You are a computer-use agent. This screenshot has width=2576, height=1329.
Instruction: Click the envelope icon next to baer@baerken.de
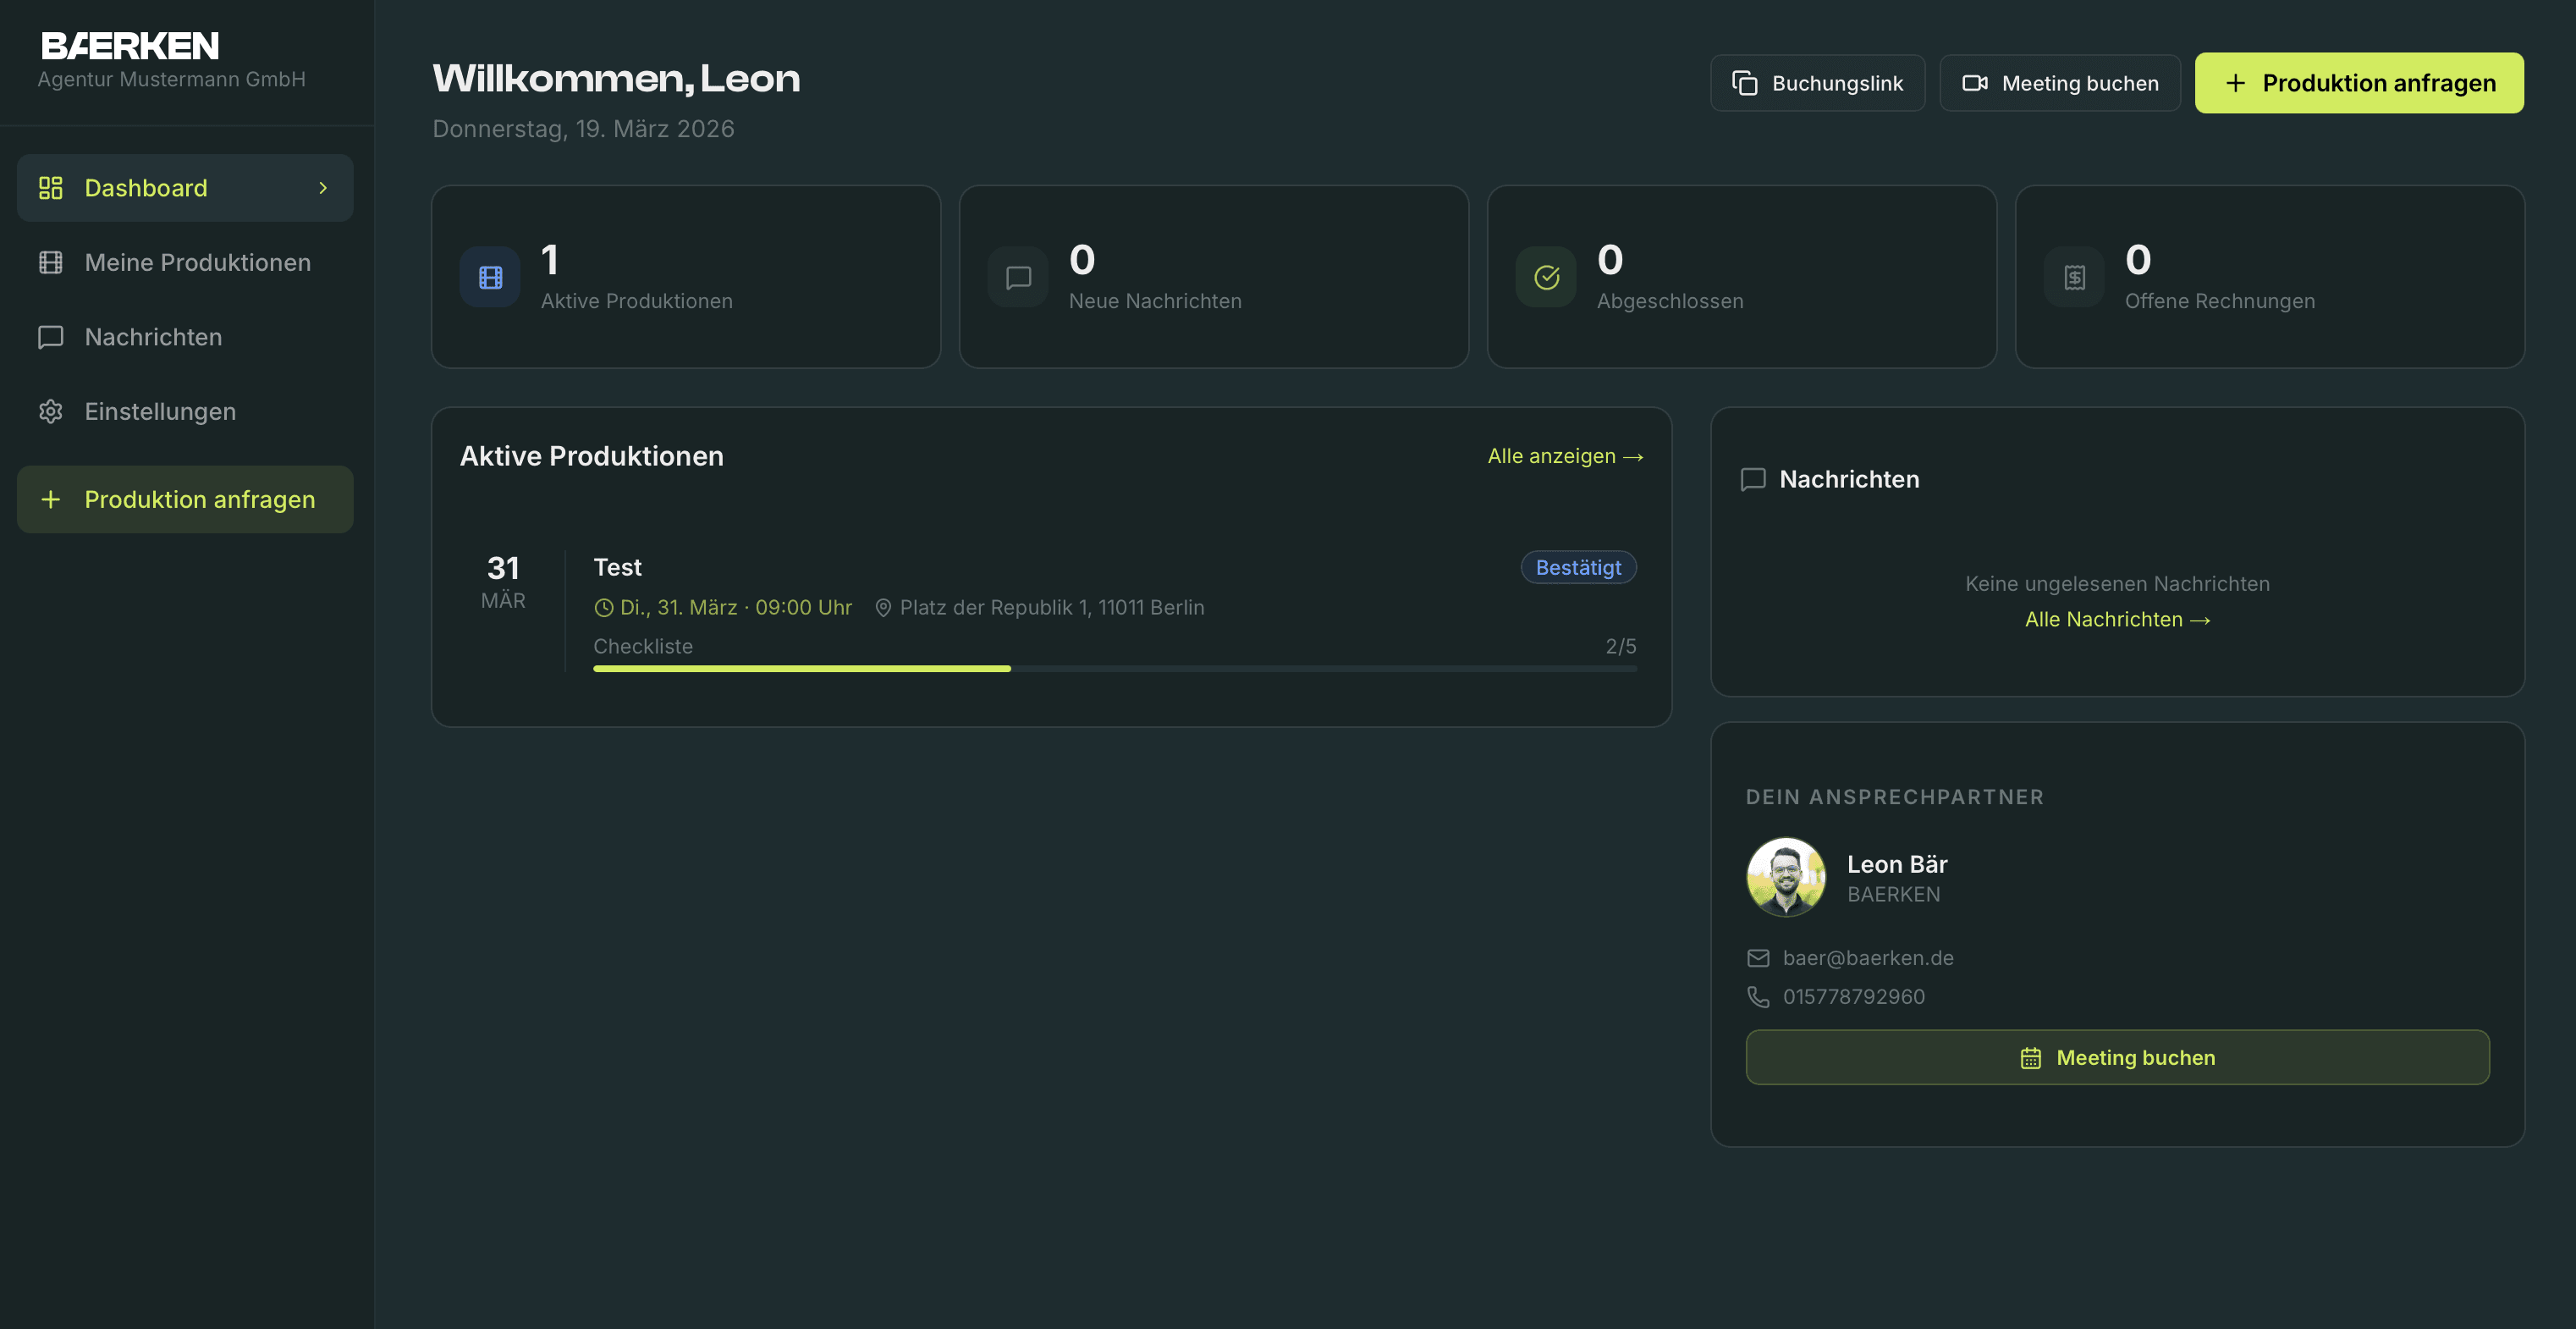click(x=1758, y=958)
